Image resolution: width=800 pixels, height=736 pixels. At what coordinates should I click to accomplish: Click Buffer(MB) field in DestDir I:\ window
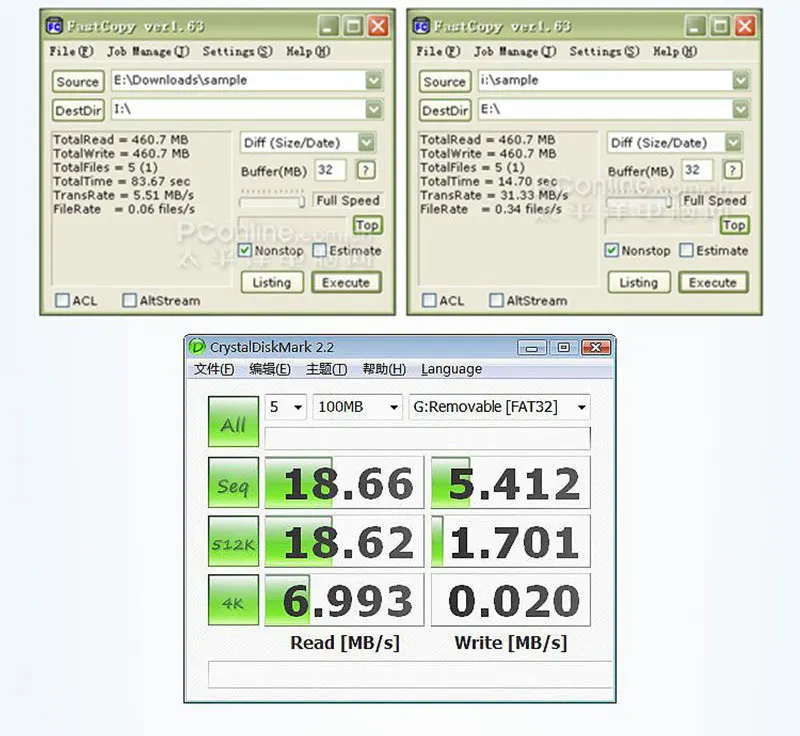pos(330,170)
